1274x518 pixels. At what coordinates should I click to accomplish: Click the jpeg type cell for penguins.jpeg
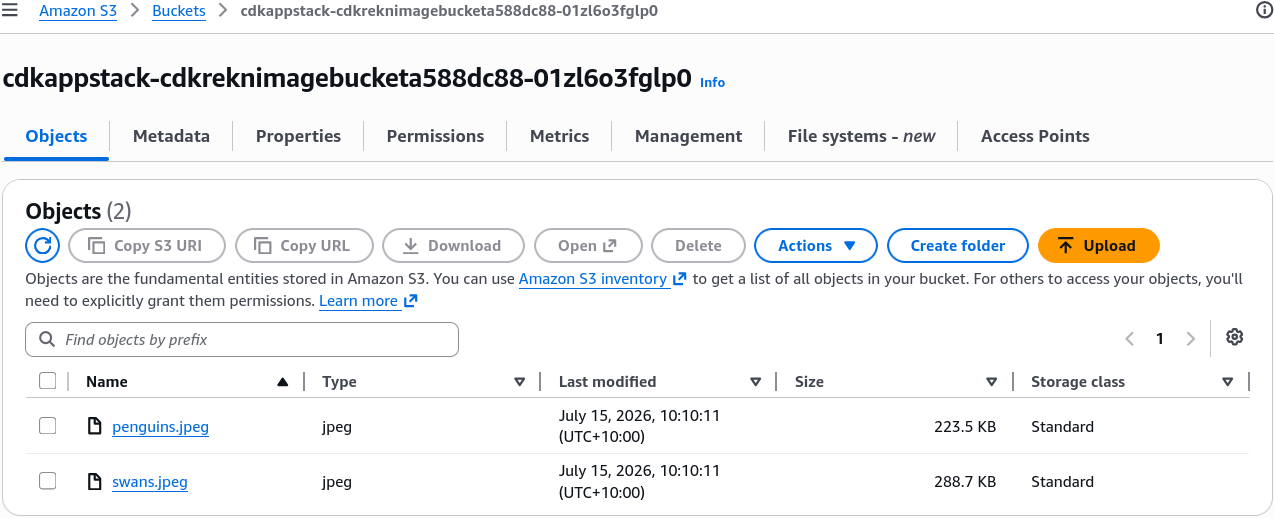[337, 427]
